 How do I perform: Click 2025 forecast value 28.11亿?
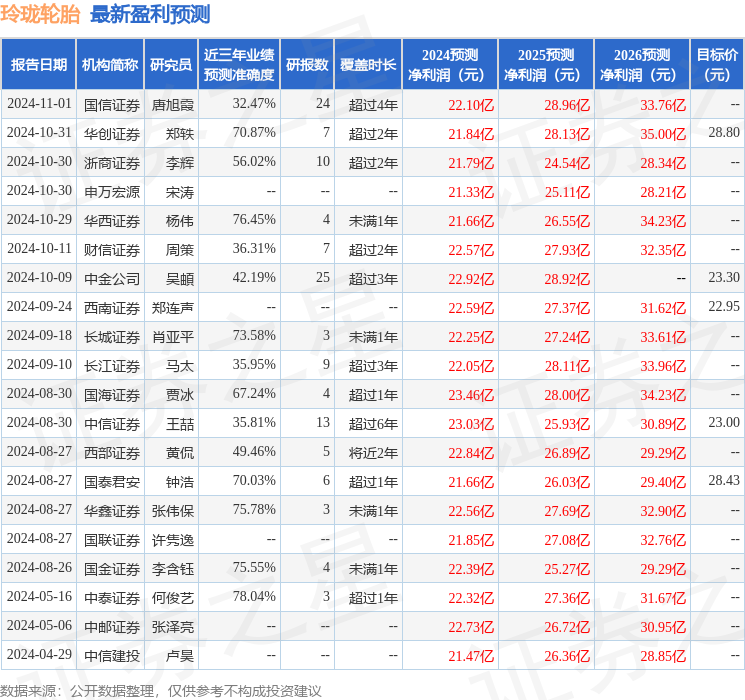pyautogui.click(x=567, y=366)
